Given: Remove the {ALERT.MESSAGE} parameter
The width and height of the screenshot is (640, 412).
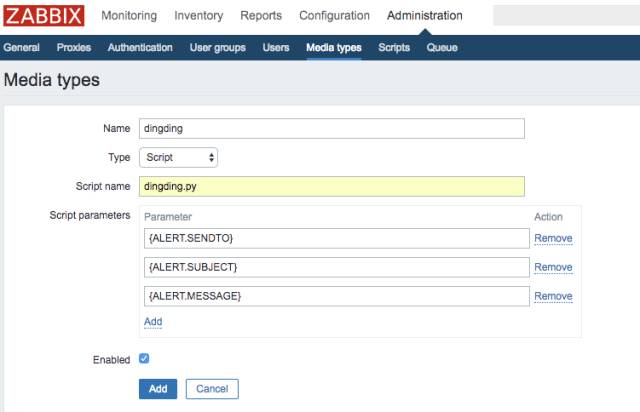Looking at the screenshot, I should click(x=553, y=297).
